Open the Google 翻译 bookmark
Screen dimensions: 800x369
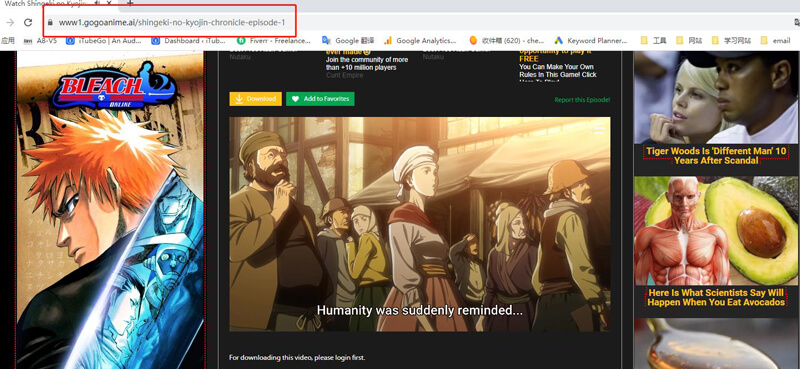[x=348, y=40]
